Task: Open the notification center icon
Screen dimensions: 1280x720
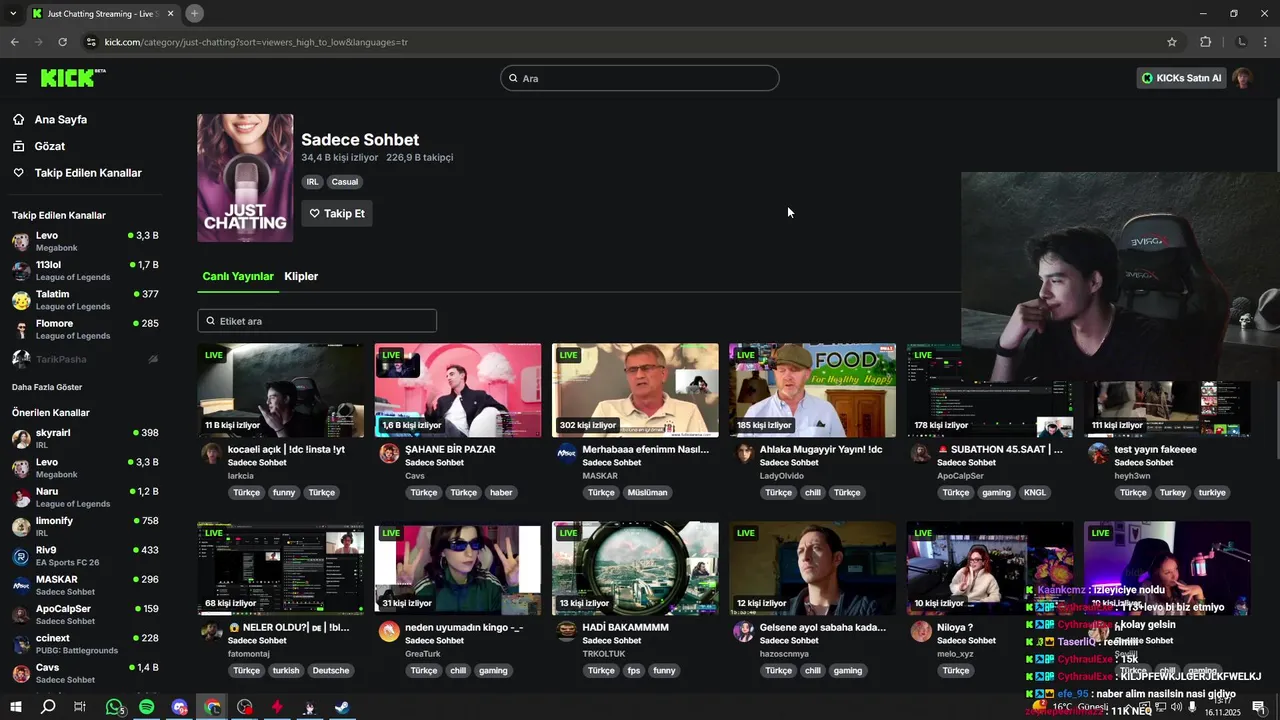Action: pos(1259,707)
